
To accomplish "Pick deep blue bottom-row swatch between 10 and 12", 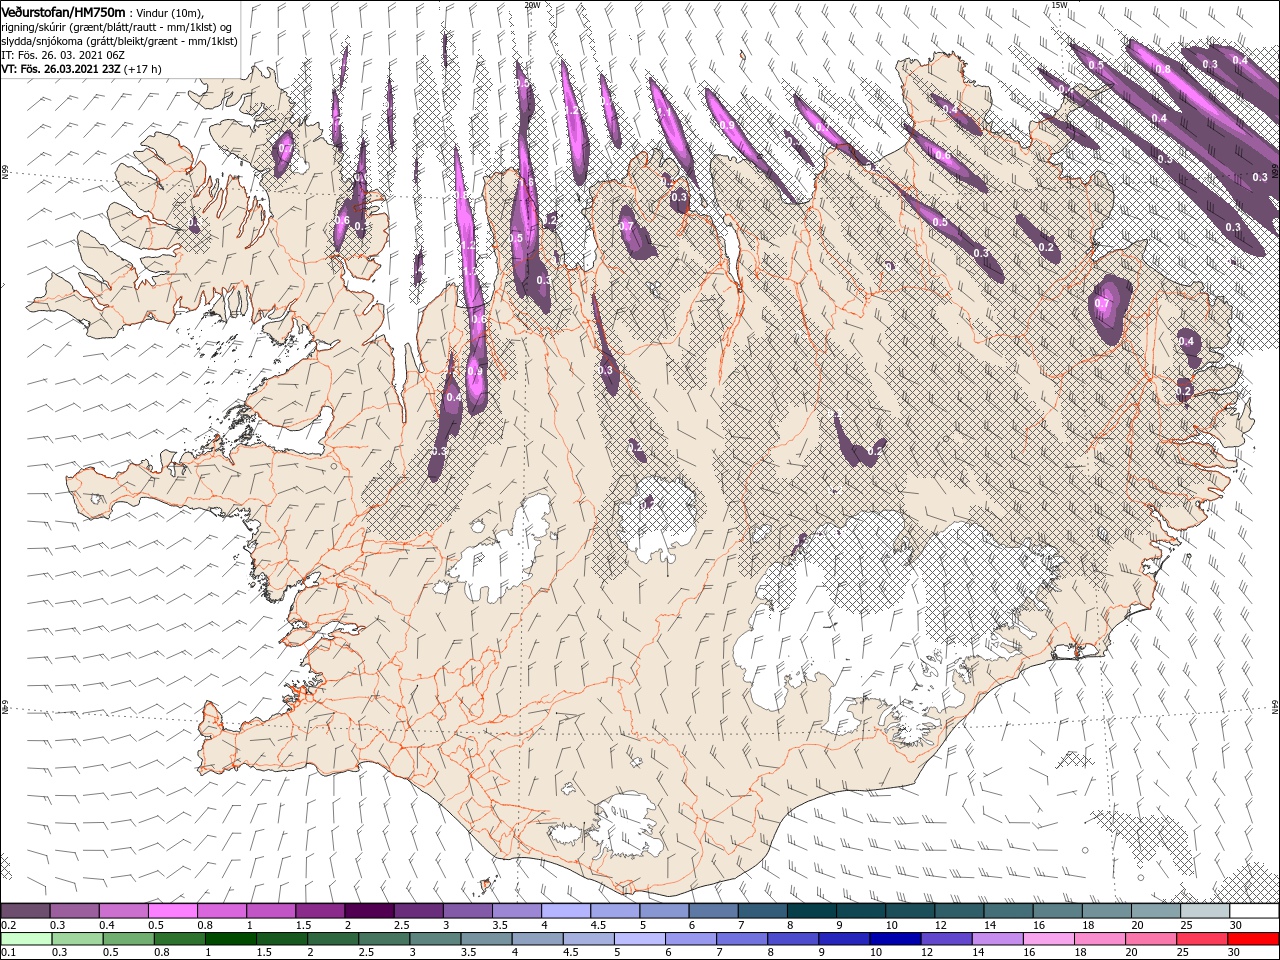I will [x=895, y=939].
